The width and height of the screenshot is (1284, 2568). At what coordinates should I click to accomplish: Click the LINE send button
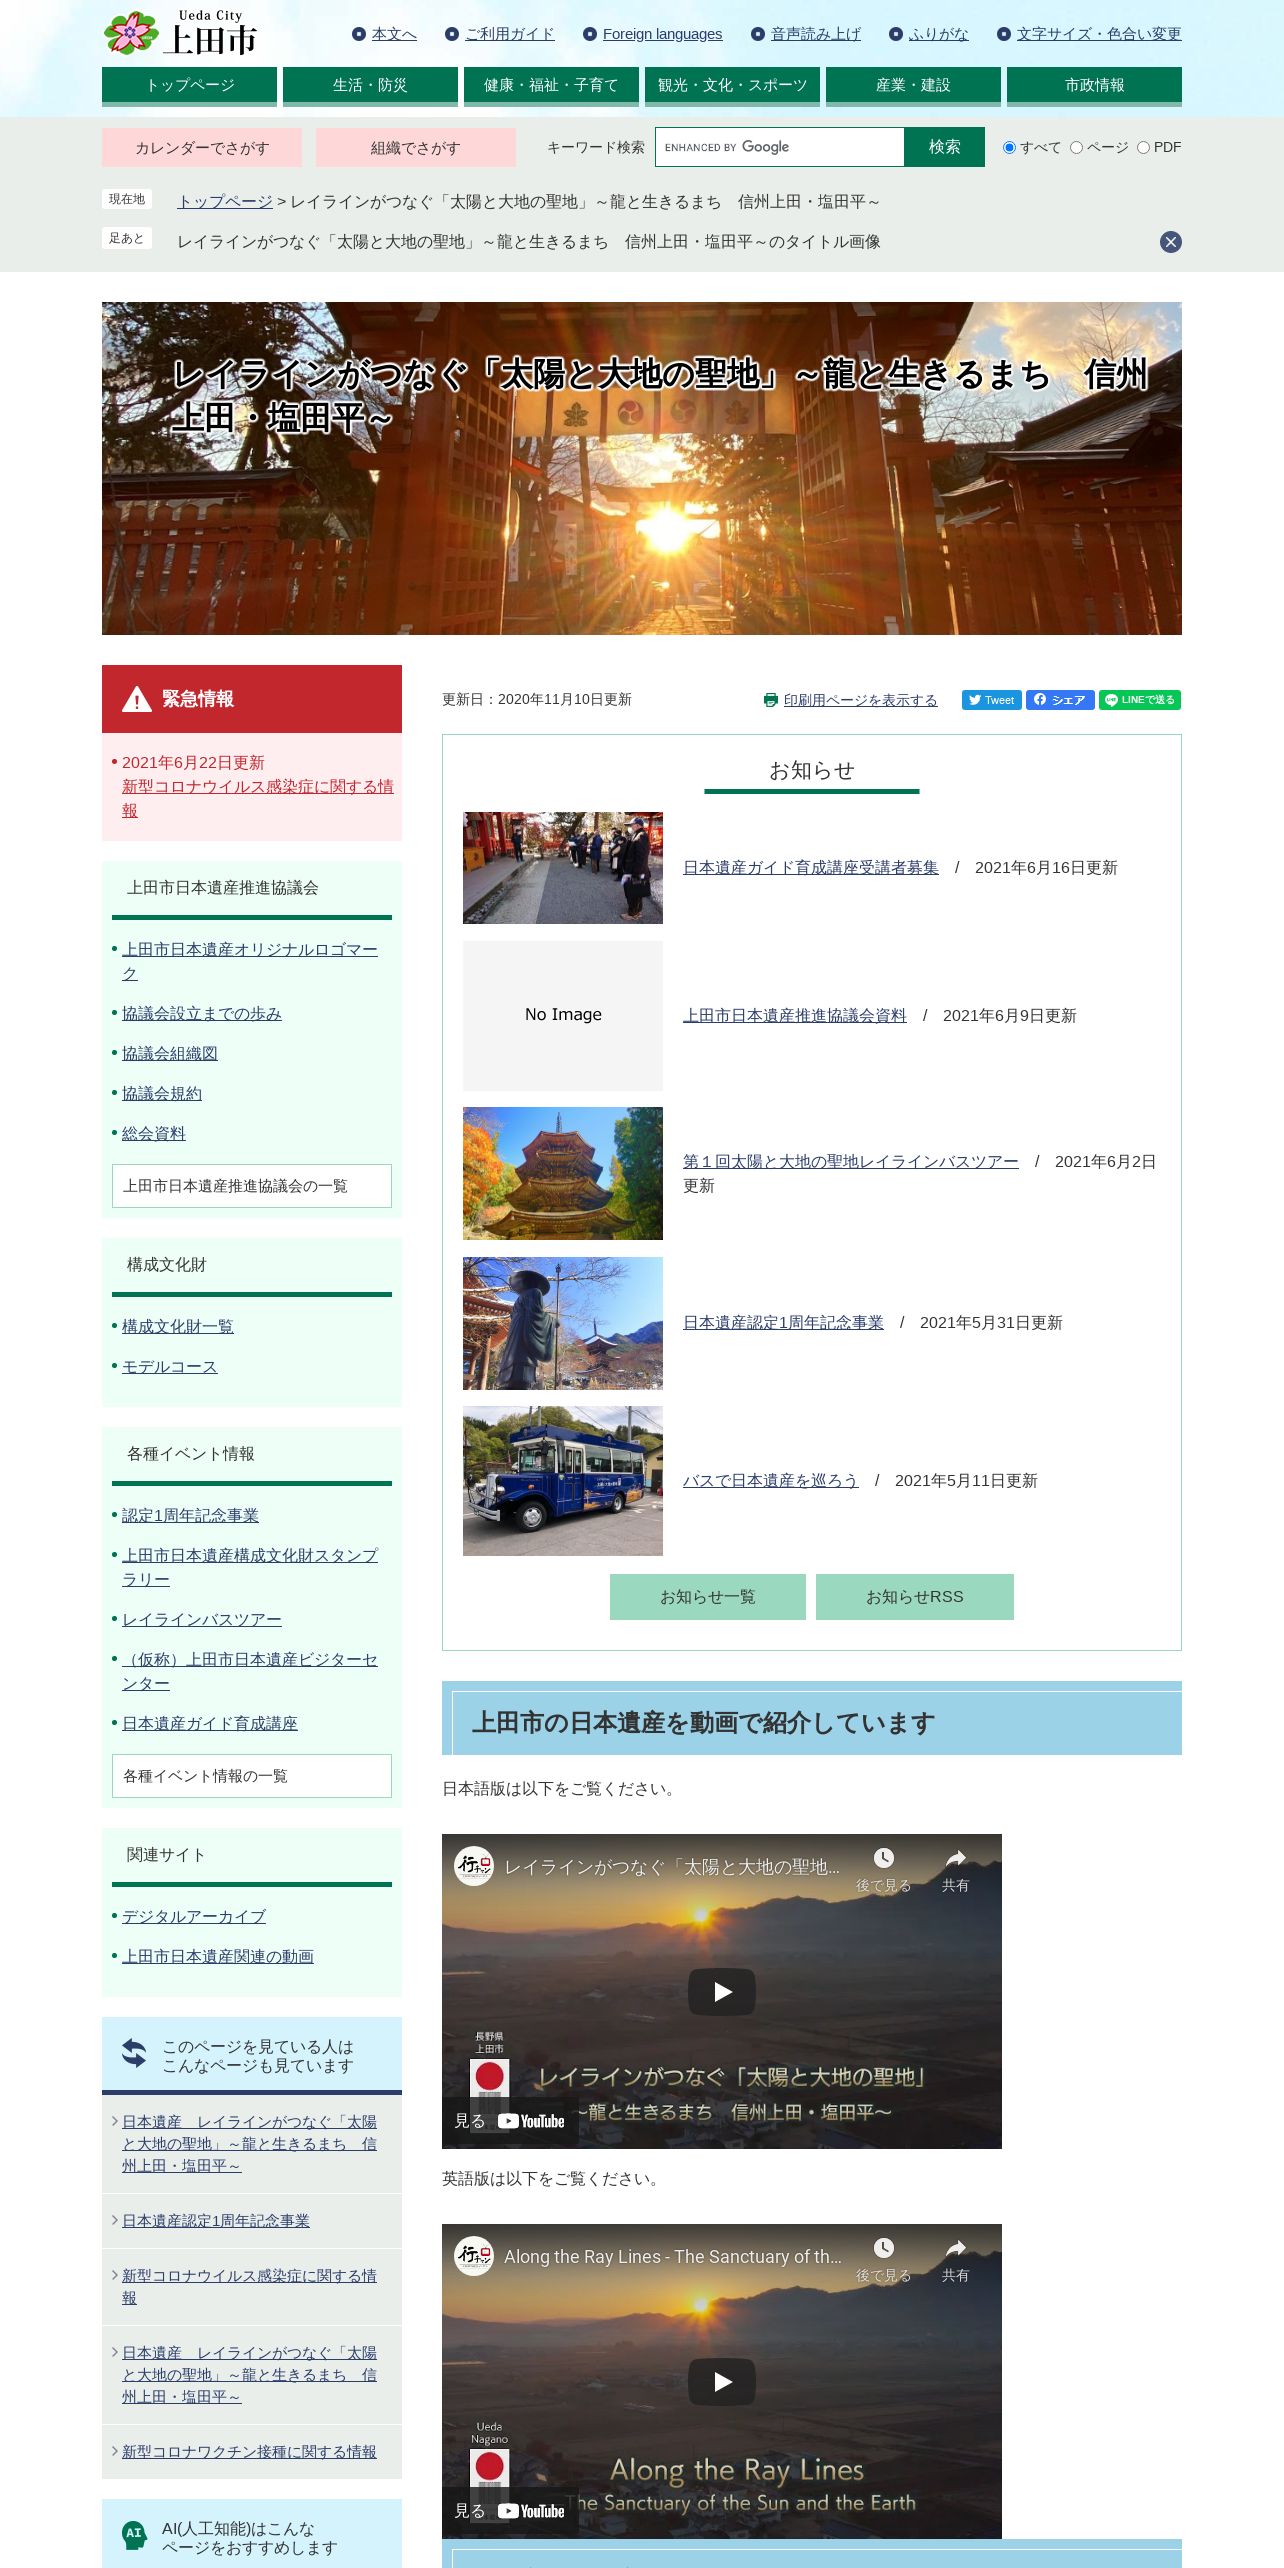pyautogui.click(x=1140, y=700)
